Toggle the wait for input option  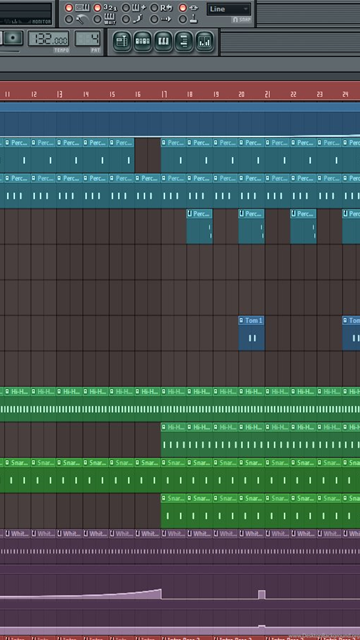point(97,19)
